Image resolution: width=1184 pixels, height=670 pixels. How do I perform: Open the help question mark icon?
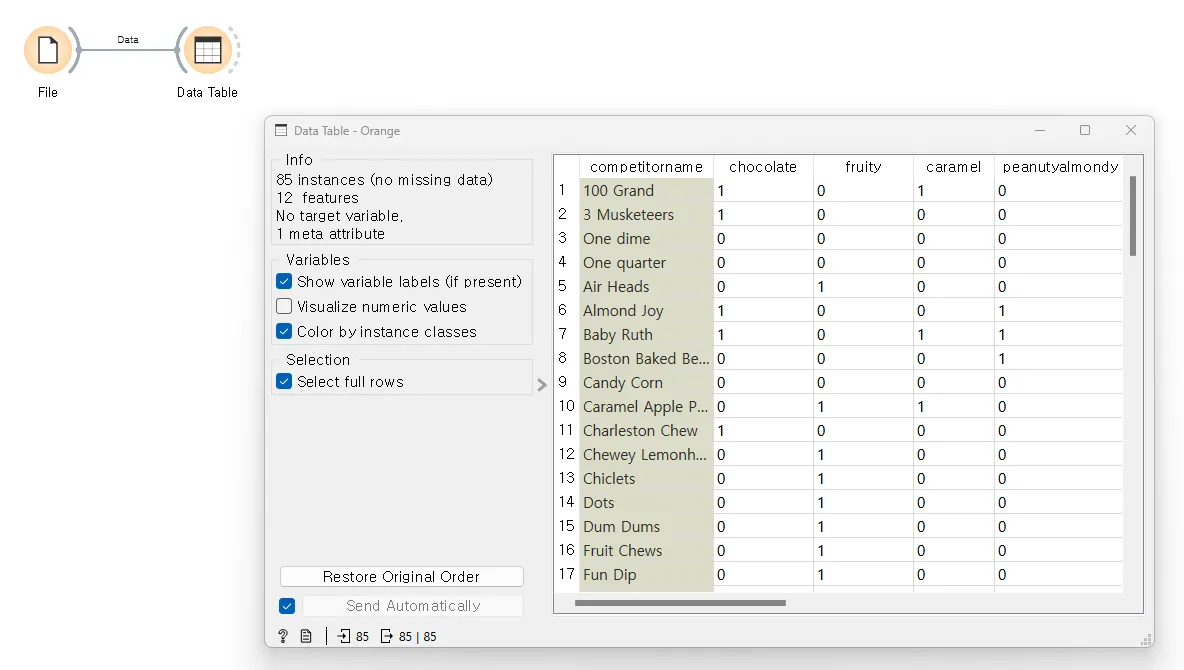(x=283, y=636)
